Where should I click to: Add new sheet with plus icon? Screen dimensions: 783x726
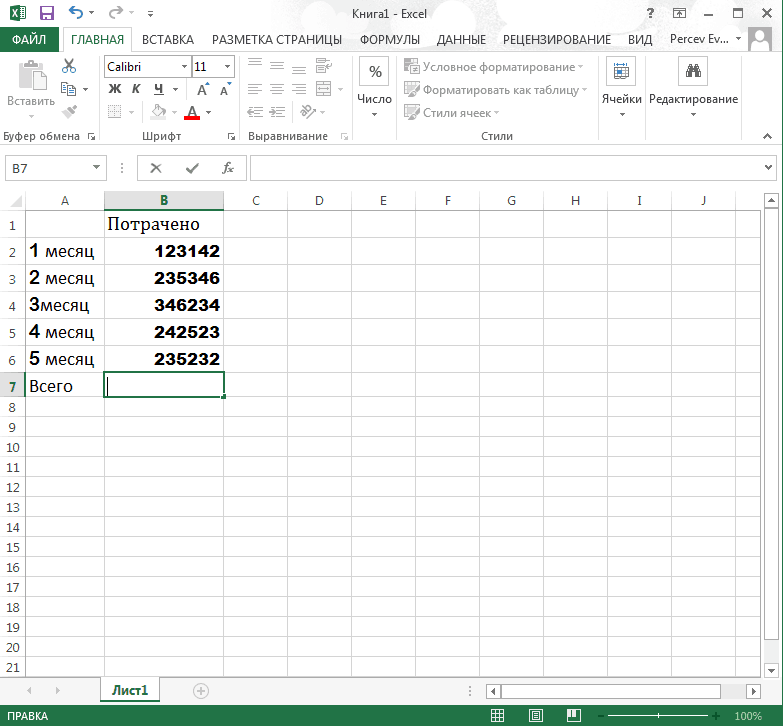201,691
